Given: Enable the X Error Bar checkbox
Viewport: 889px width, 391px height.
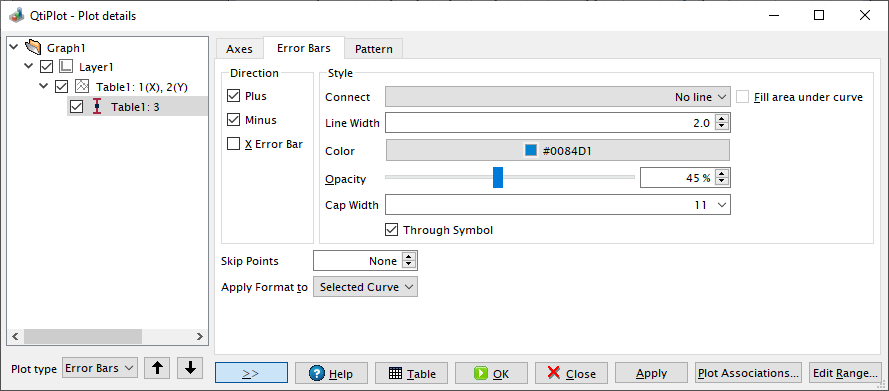Looking at the screenshot, I should tap(233, 144).
